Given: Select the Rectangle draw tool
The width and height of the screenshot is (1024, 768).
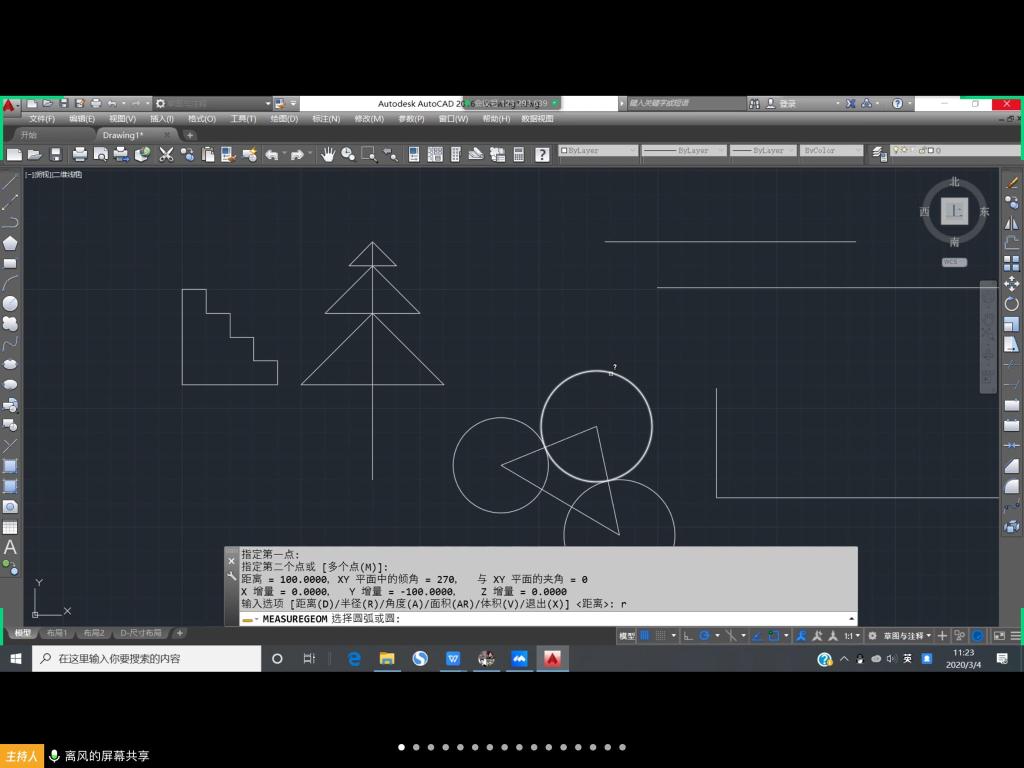Looking at the screenshot, I should click(10, 264).
